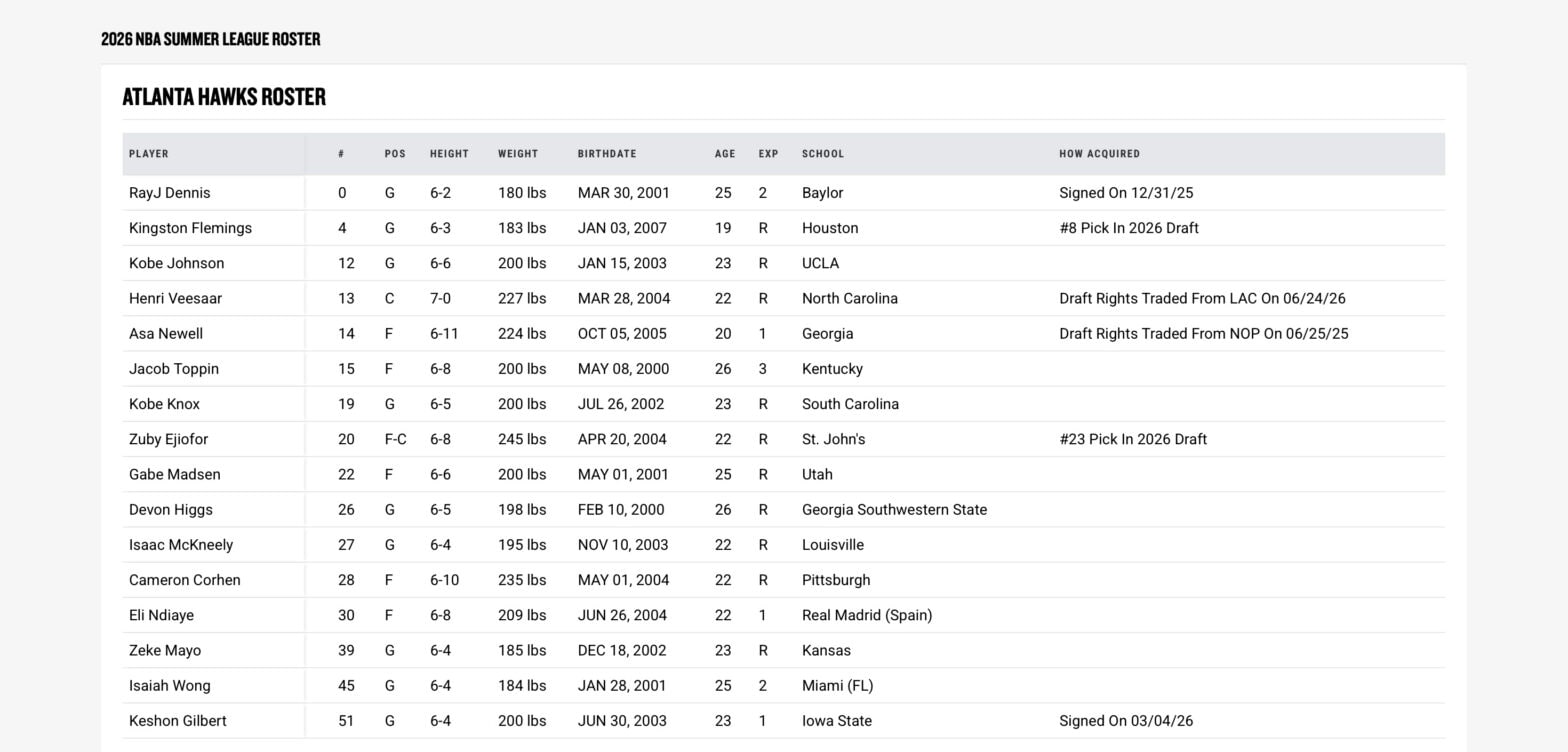Select 'Signed On 12/31/25' cell
This screenshot has width=1568, height=752.
click(x=1126, y=193)
